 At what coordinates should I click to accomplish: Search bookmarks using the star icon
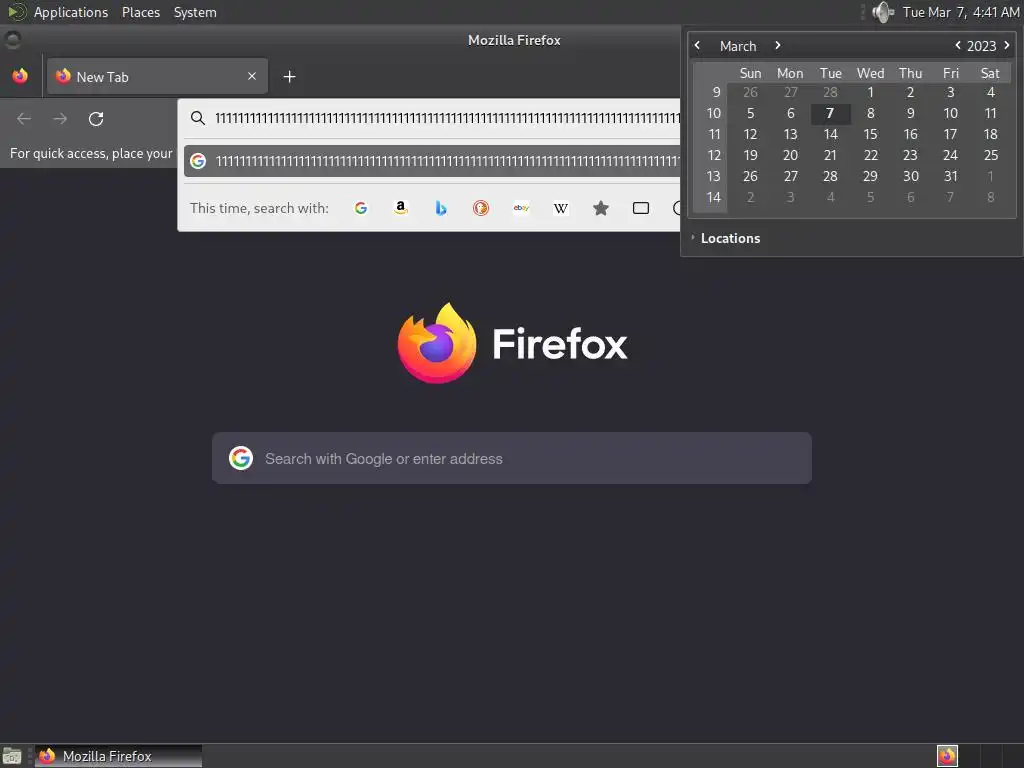click(x=601, y=208)
